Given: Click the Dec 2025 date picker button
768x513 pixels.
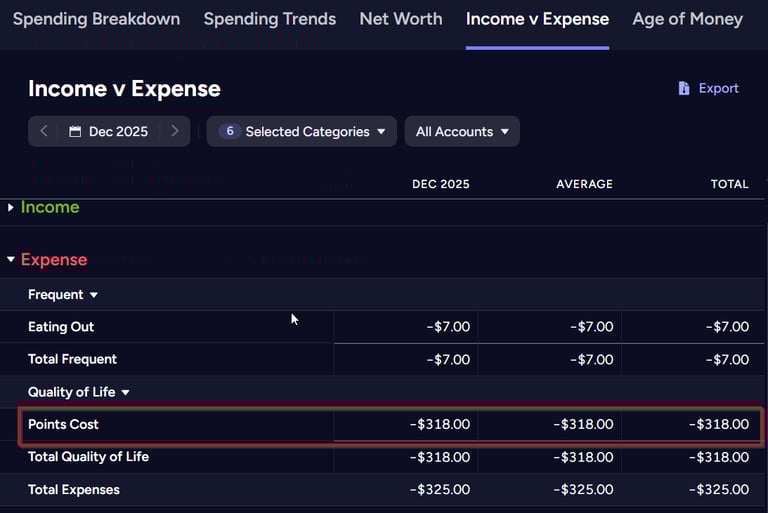Looking at the screenshot, I should [x=109, y=131].
